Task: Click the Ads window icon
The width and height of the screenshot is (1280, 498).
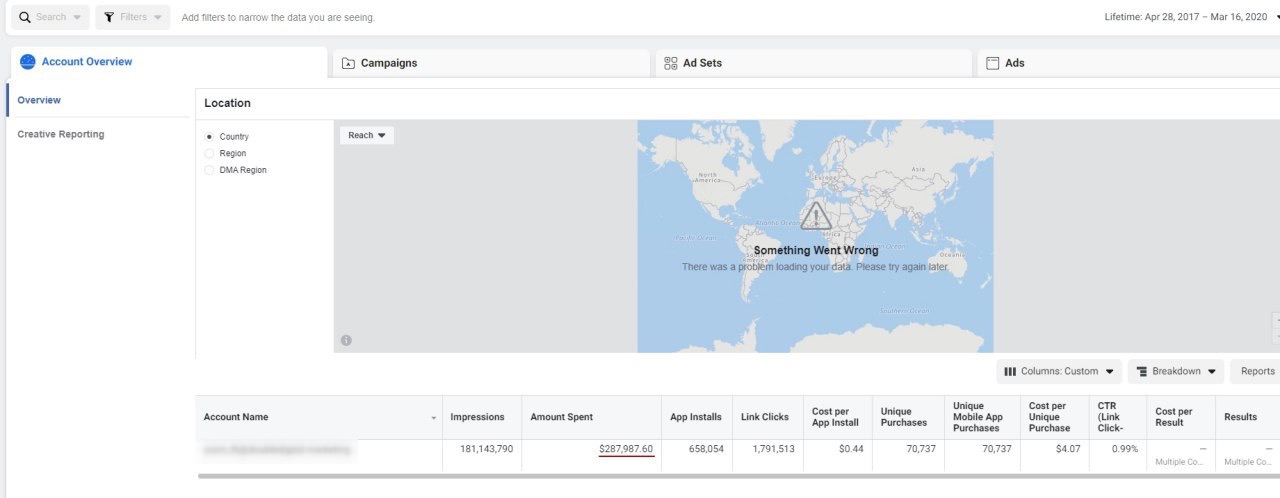Action: coord(993,63)
